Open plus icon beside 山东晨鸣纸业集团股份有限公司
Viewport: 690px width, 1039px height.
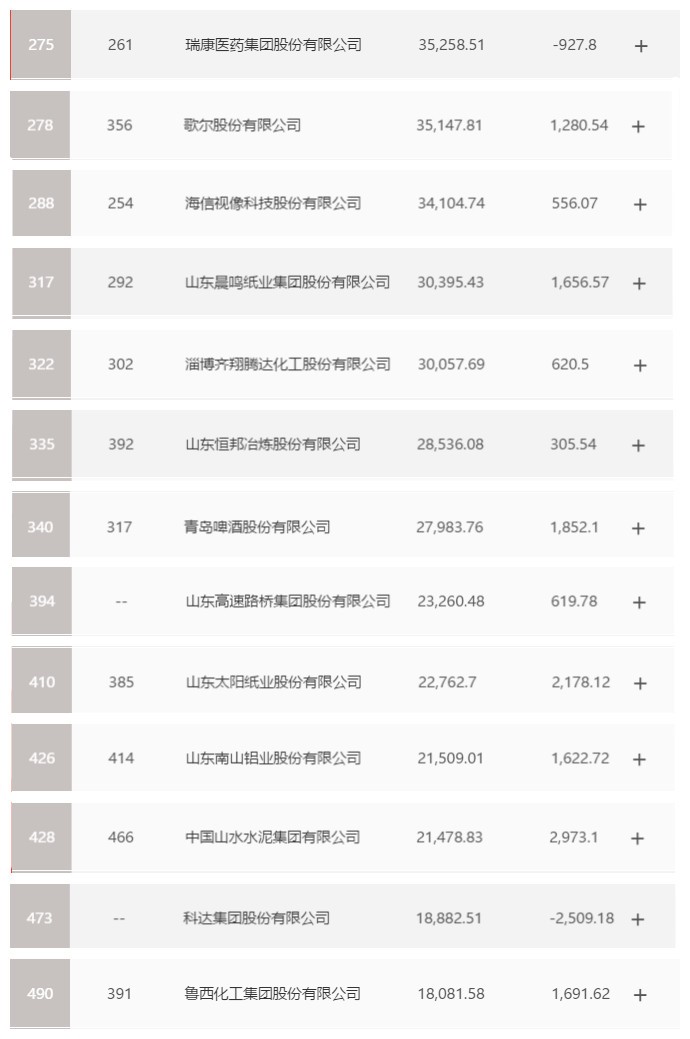click(x=640, y=283)
